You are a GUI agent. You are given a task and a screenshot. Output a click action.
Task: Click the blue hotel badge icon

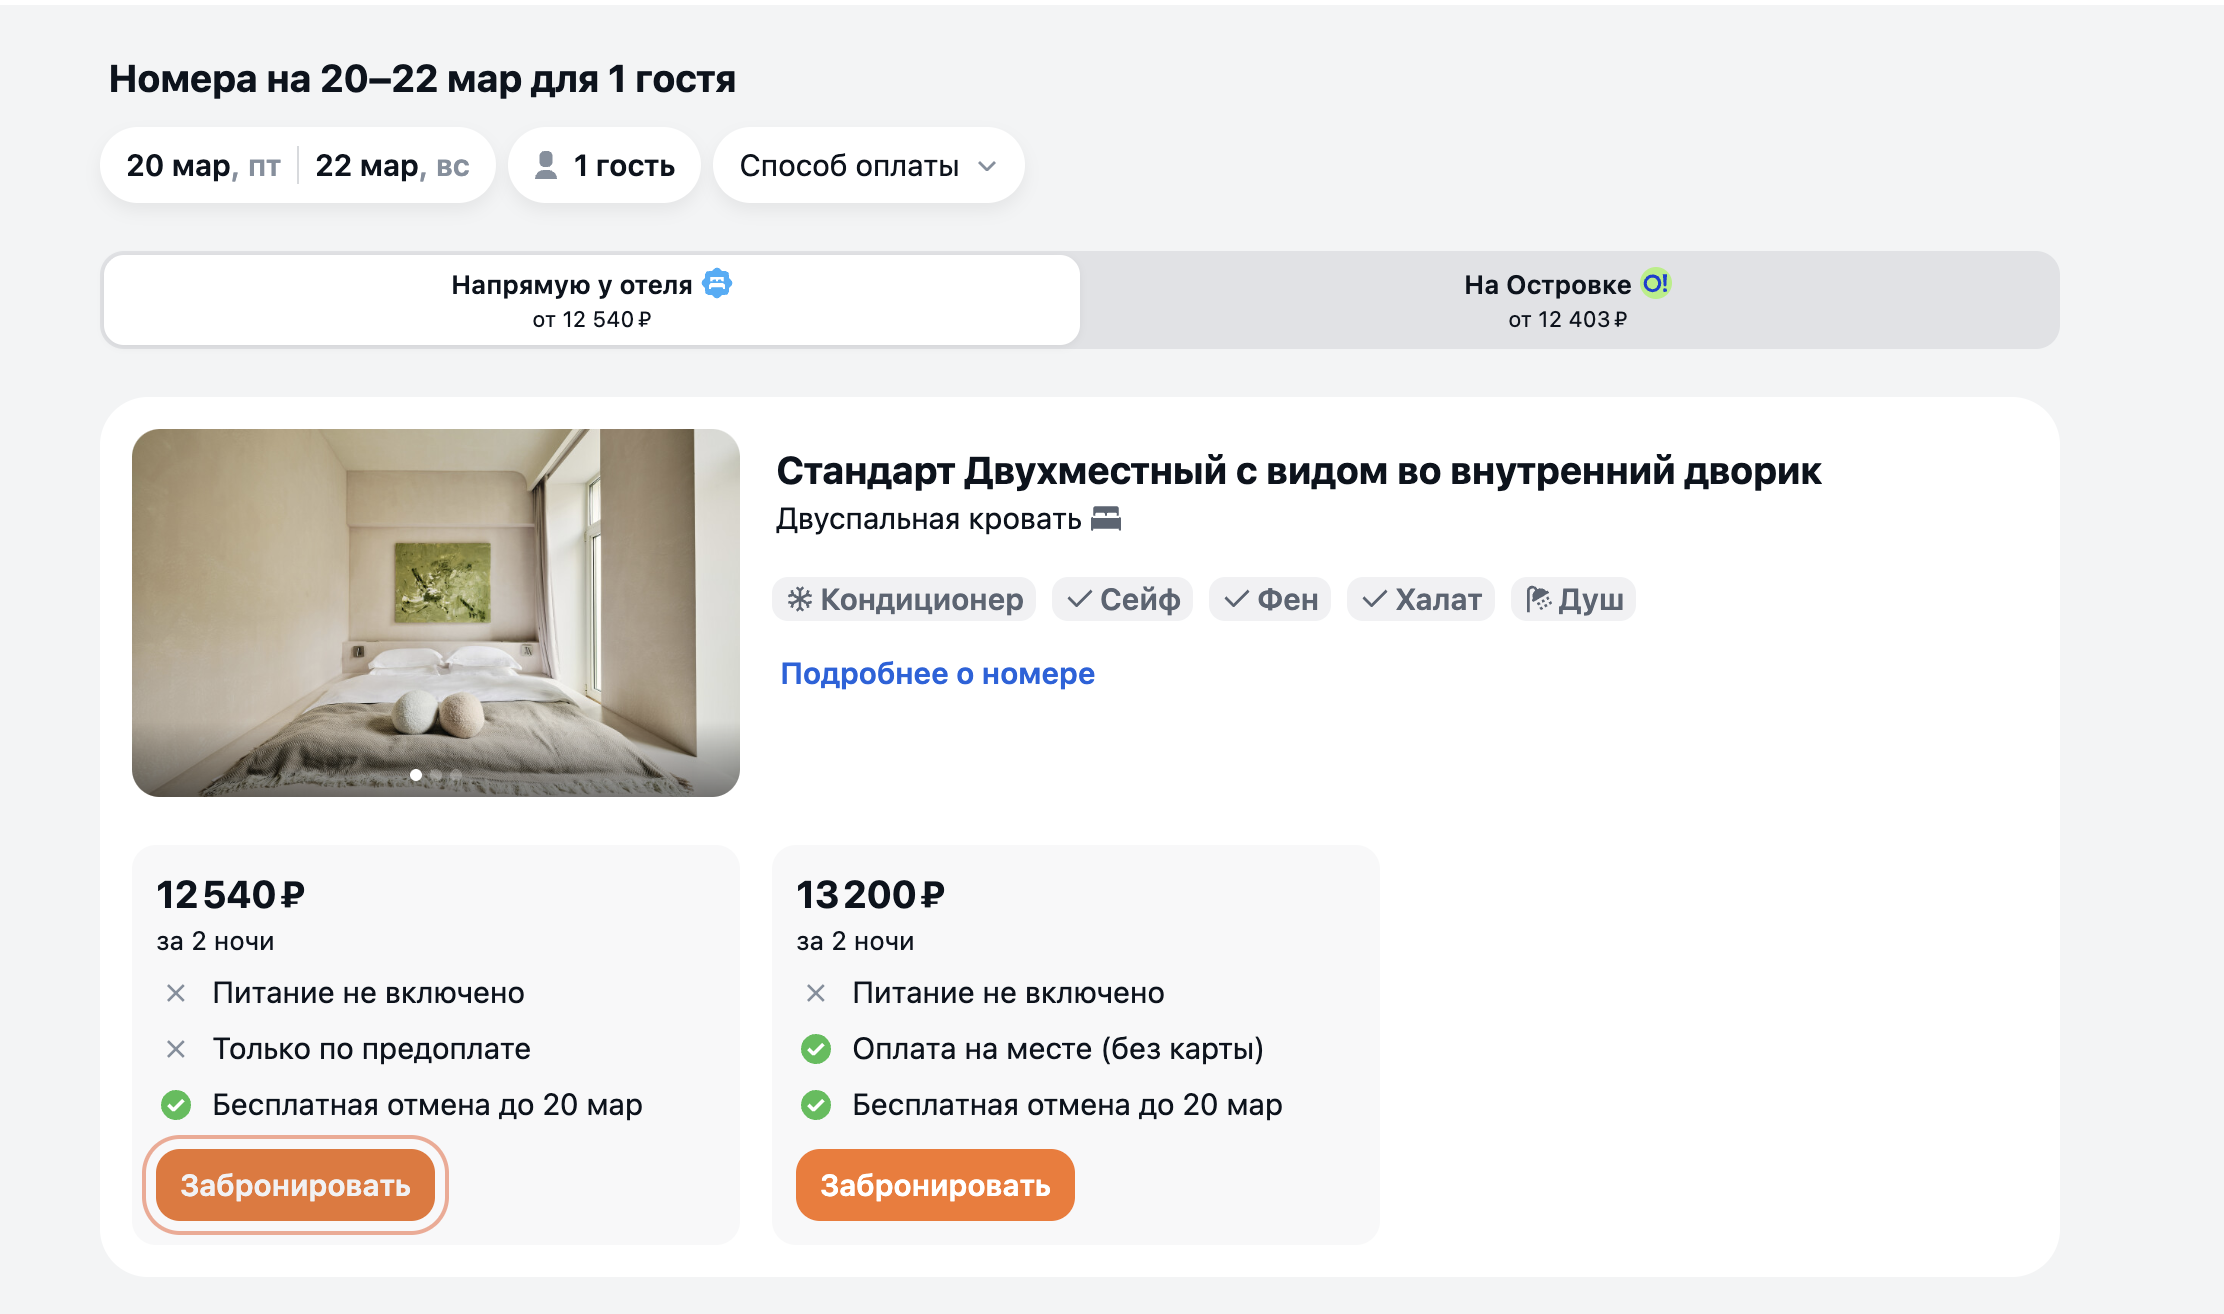[717, 284]
